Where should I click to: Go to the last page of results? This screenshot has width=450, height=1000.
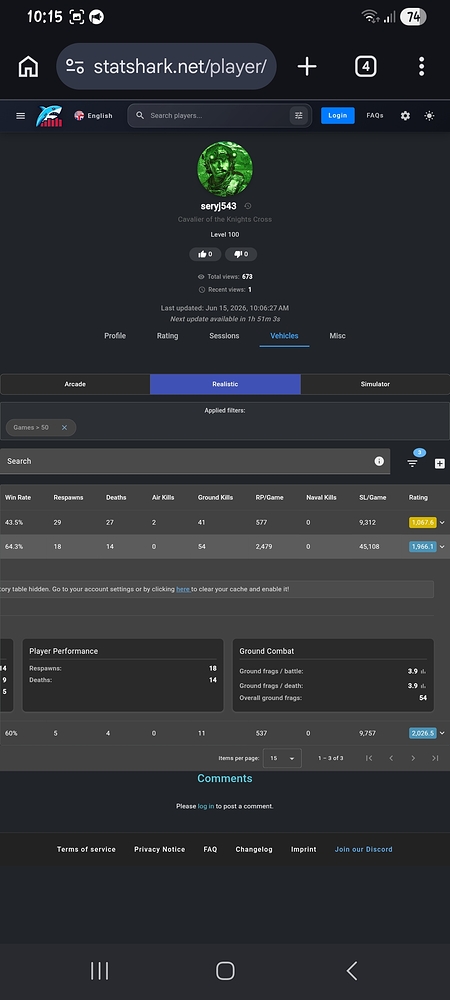click(435, 758)
